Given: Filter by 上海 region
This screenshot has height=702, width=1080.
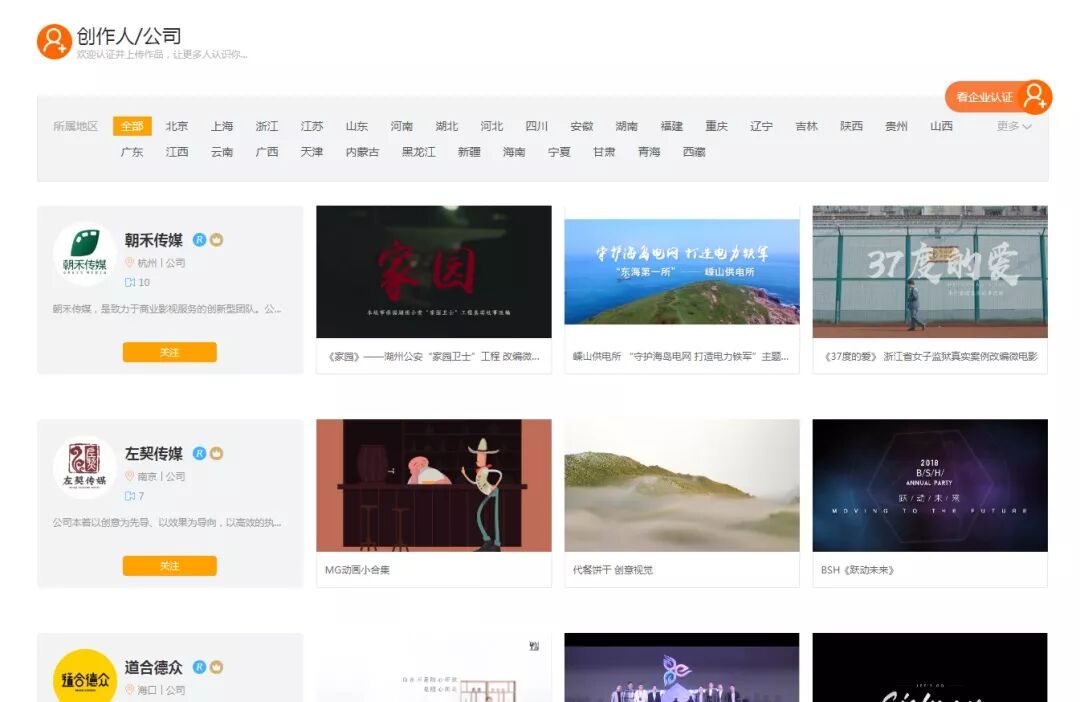Looking at the screenshot, I should pyautogui.click(x=222, y=126).
